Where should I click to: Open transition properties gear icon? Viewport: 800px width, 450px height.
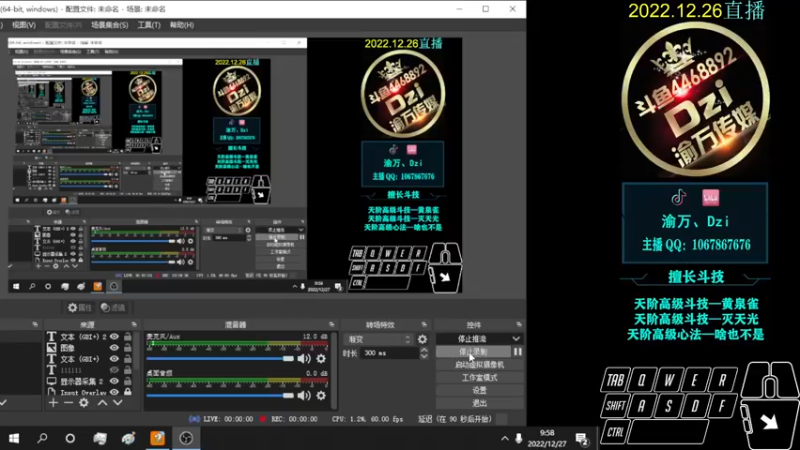tap(422, 339)
